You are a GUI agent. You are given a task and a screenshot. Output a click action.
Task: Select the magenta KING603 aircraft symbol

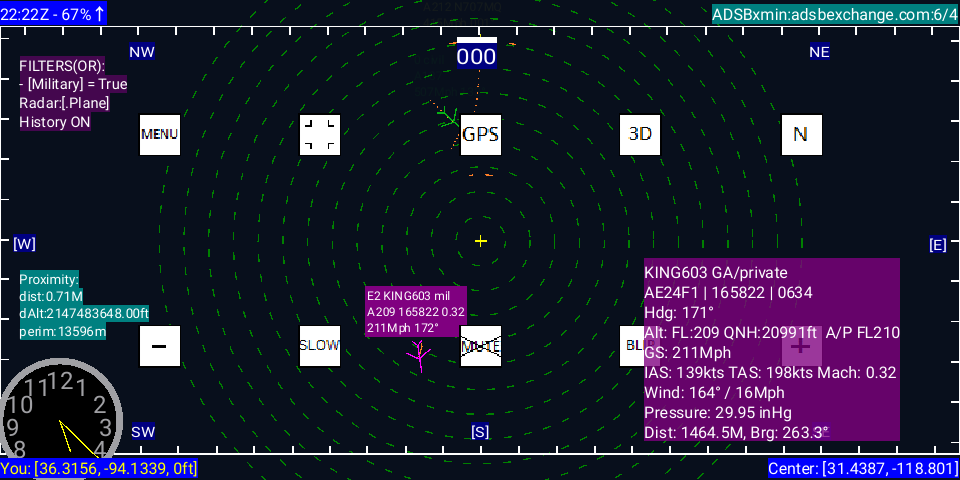(x=420, y=355)
